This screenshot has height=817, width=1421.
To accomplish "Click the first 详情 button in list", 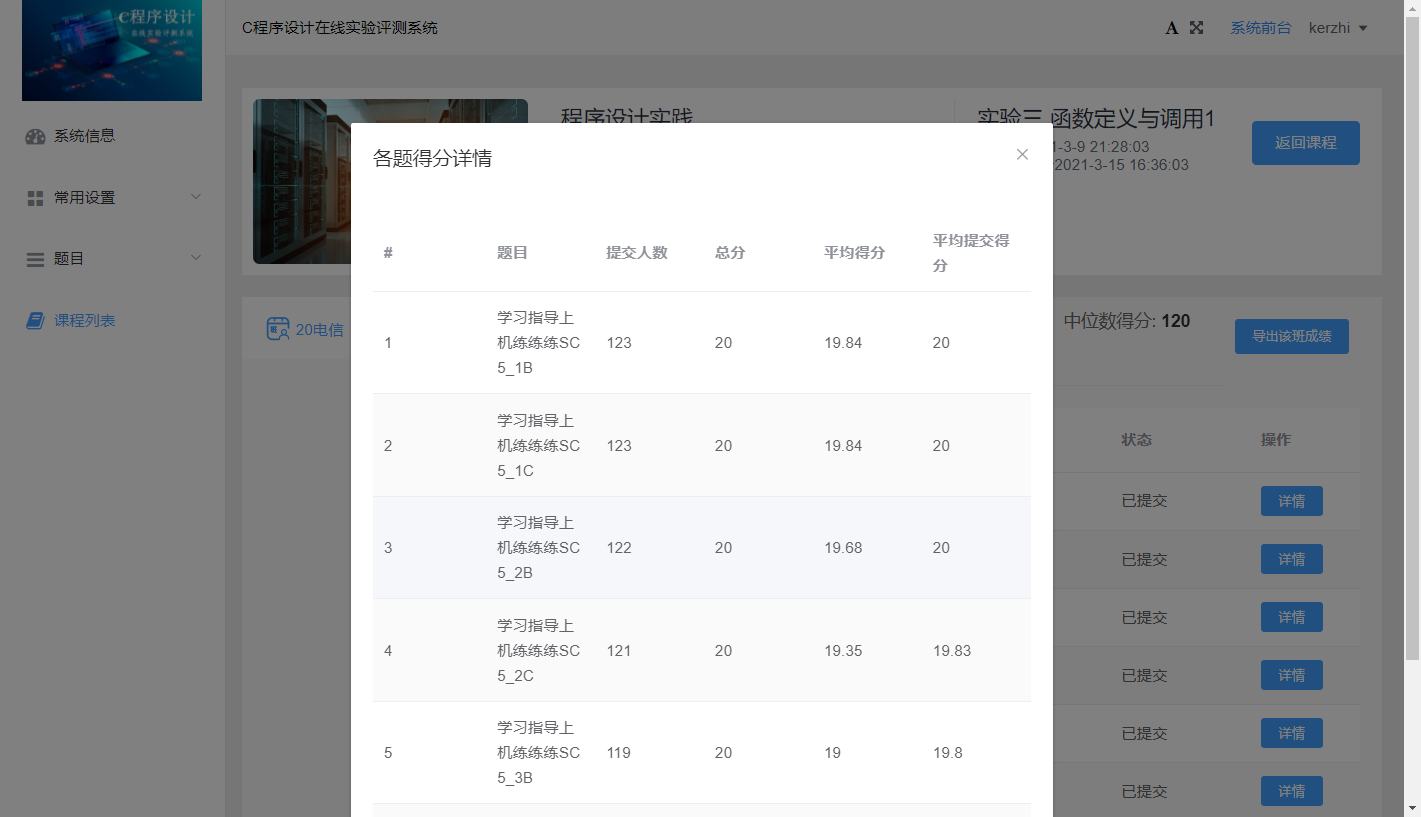I will coord(1291,501).
